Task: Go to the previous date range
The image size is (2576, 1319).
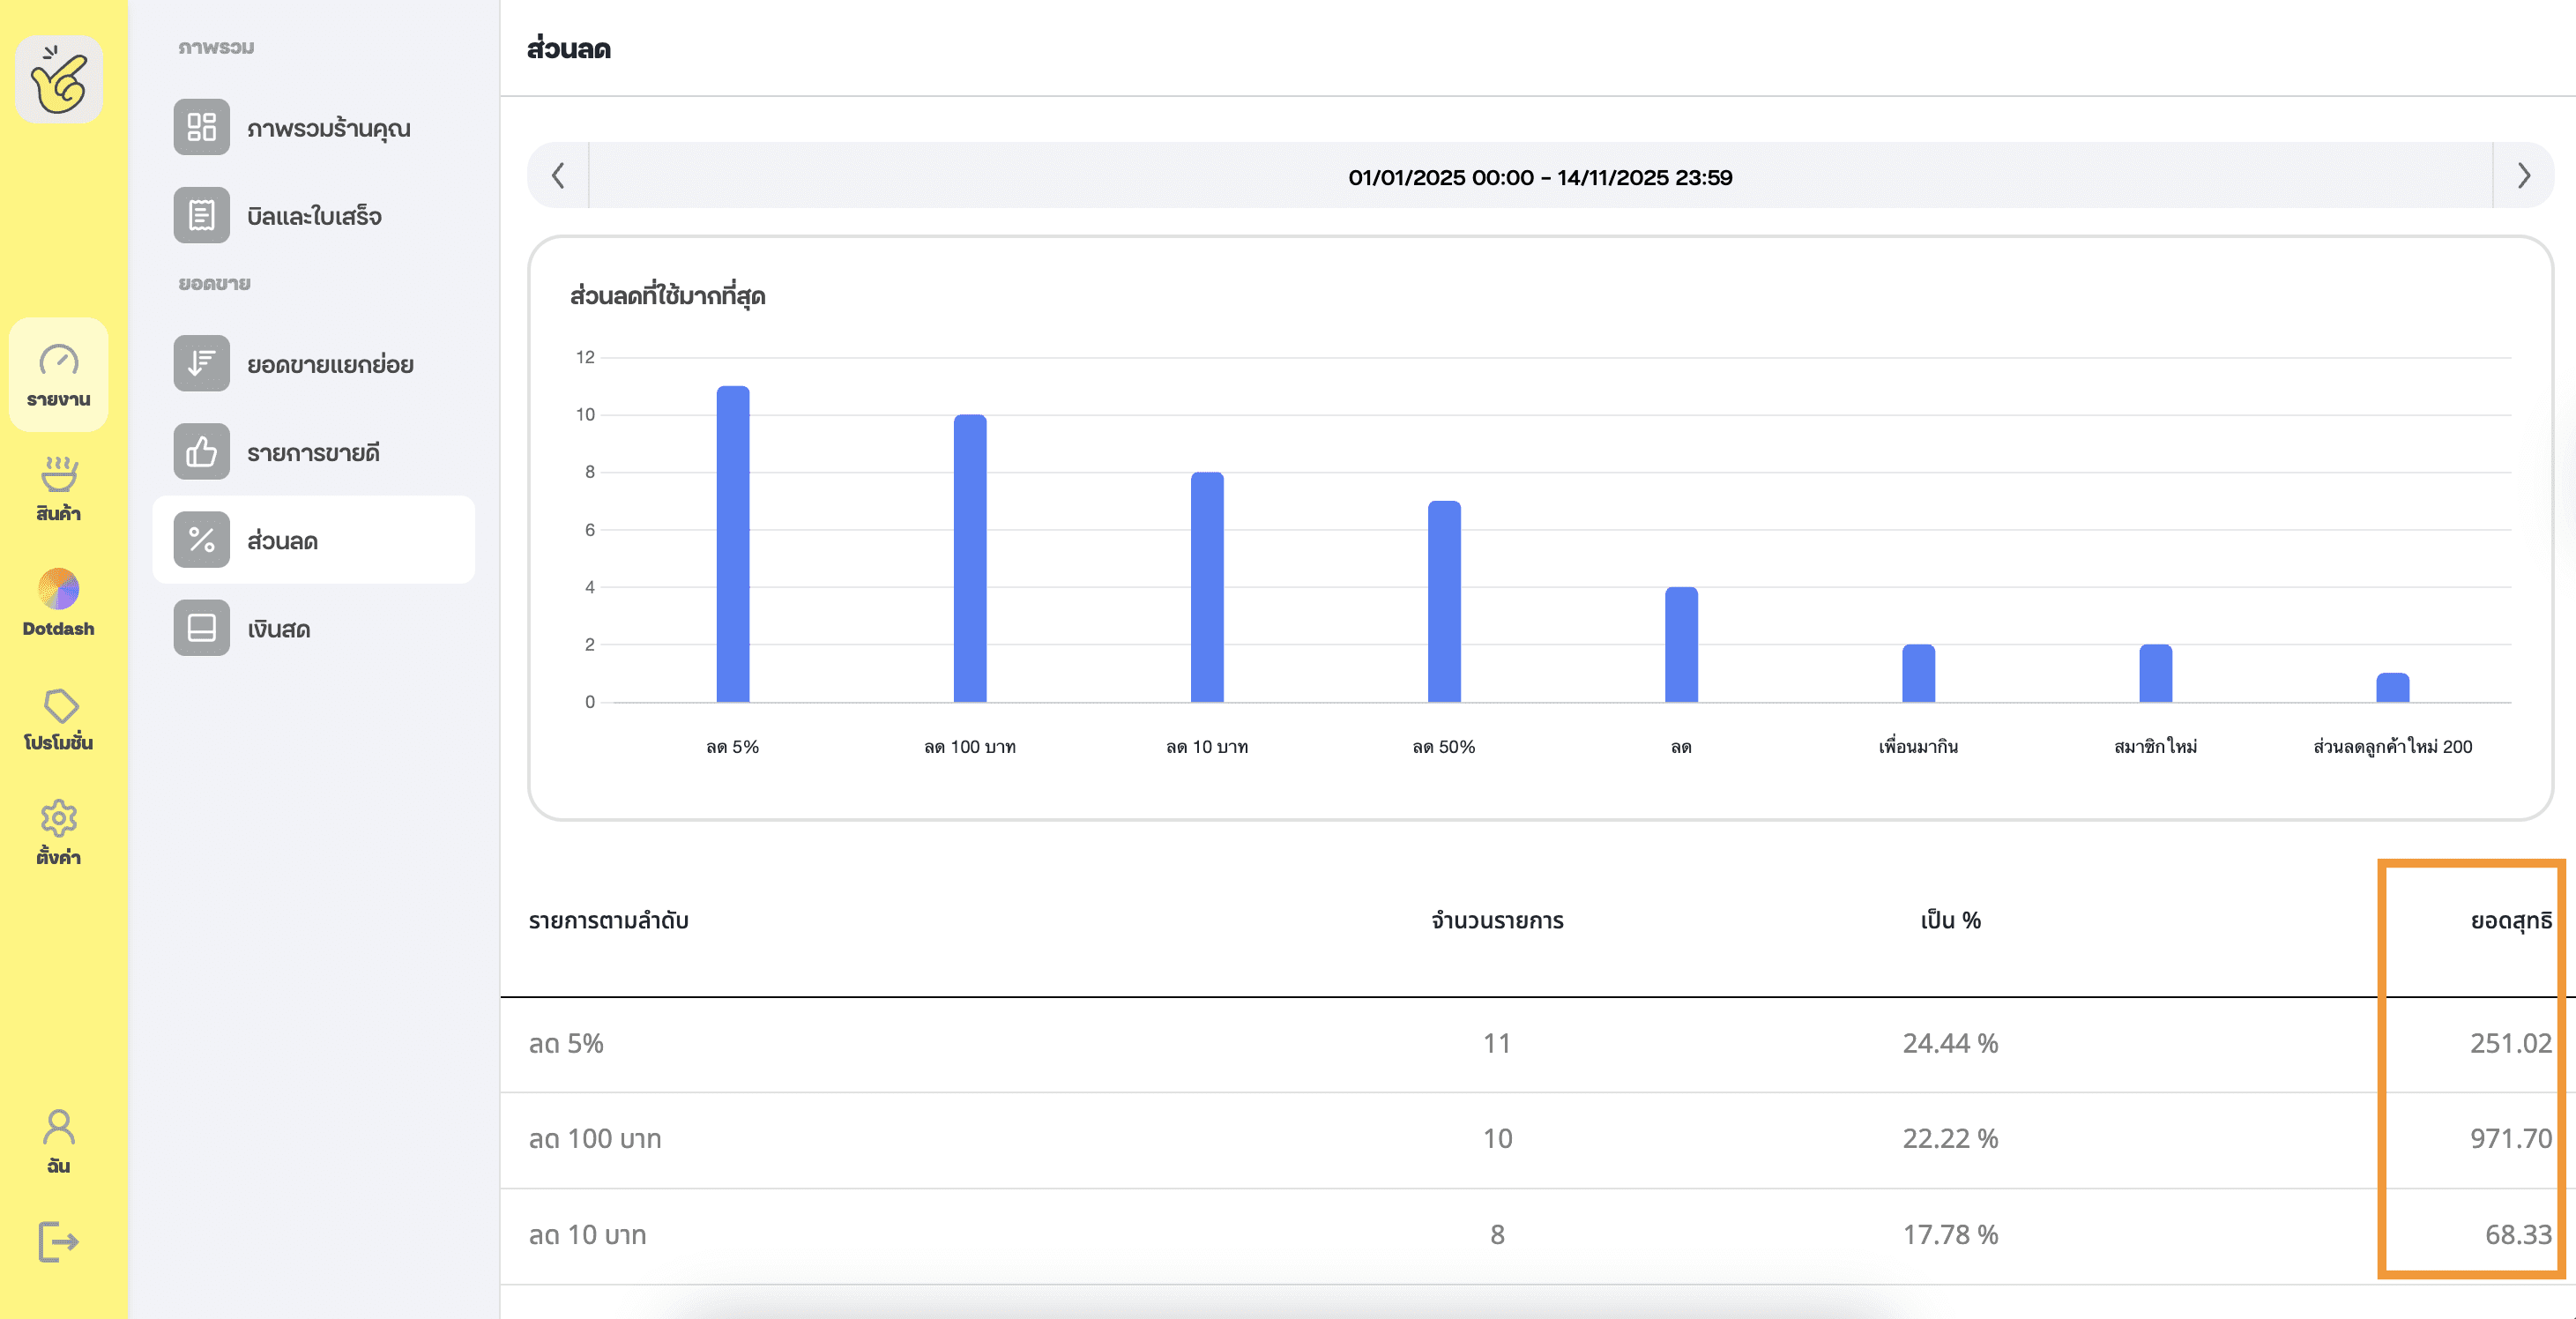Action: coord(558,176)
